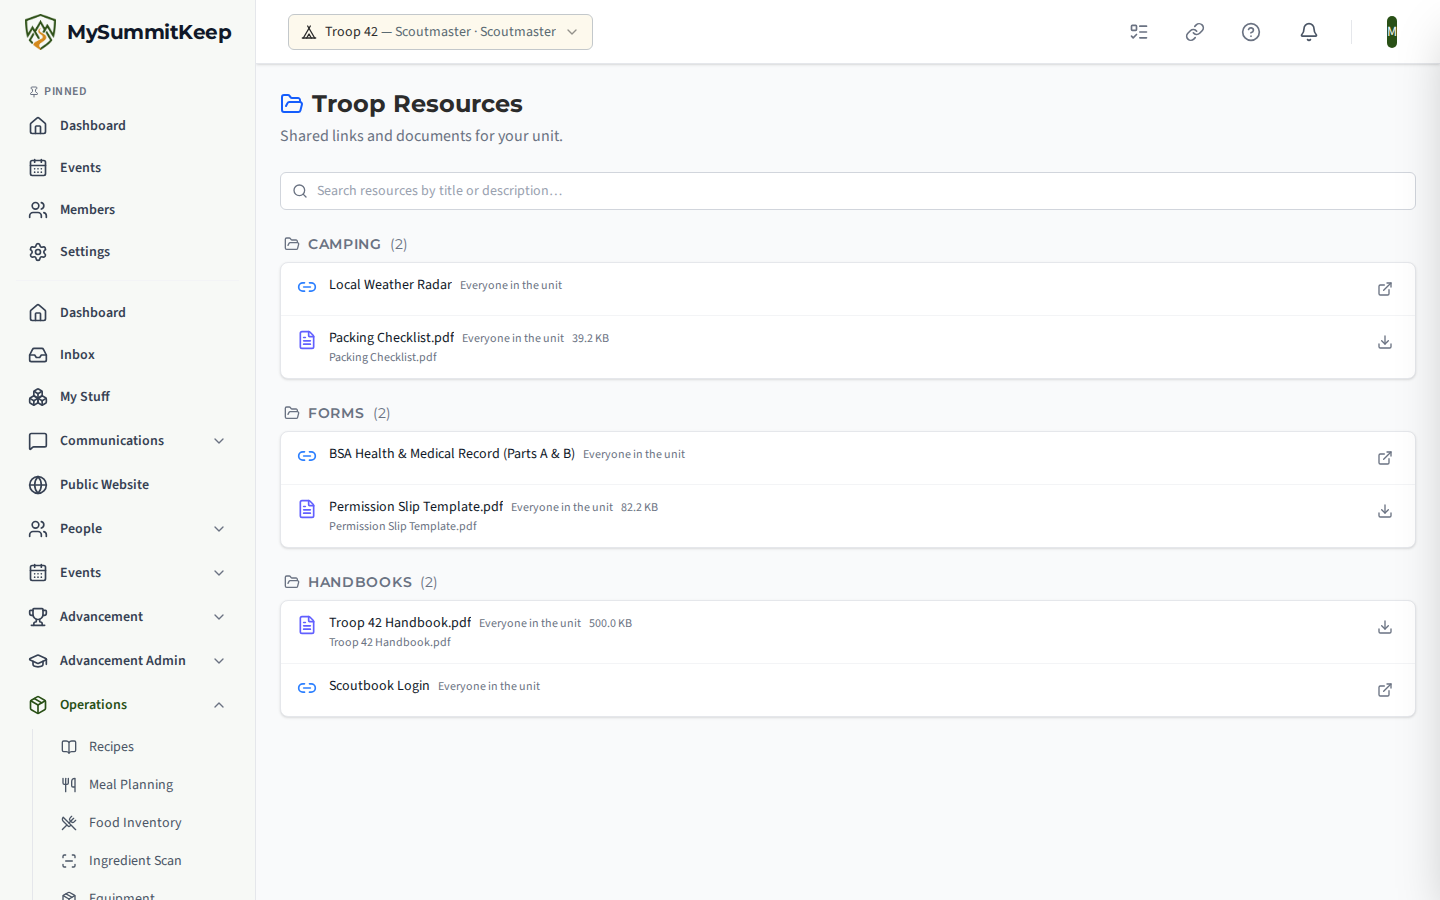Viewport: 1440px width, 900px height.
Task: Click the CAMPING section header
Action: 345,244
